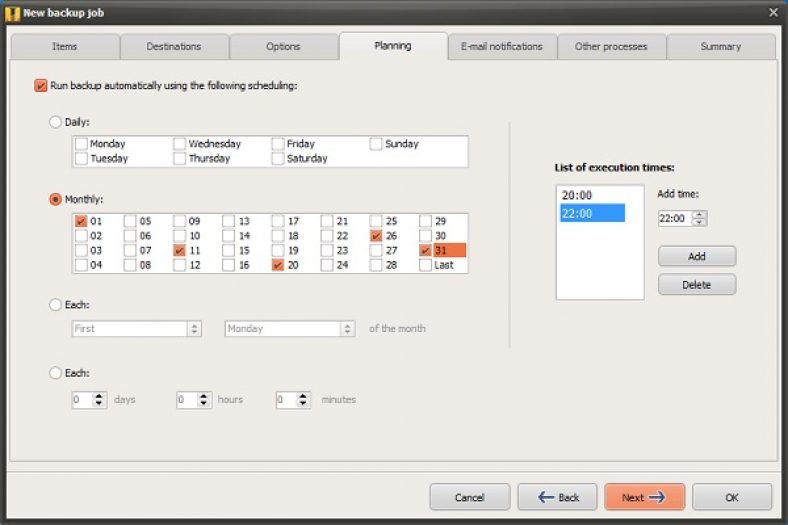Select Each radio above First/Monday dropdowns
The image size is (788, 525).
click(55, 304)
